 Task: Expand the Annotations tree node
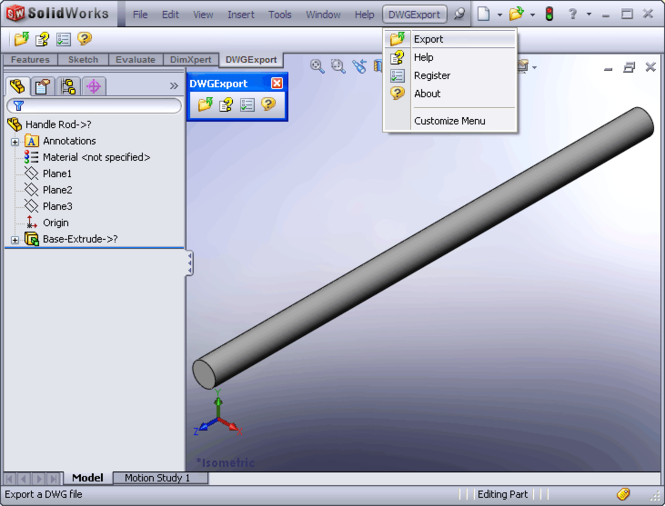click(x=15, y=142)
